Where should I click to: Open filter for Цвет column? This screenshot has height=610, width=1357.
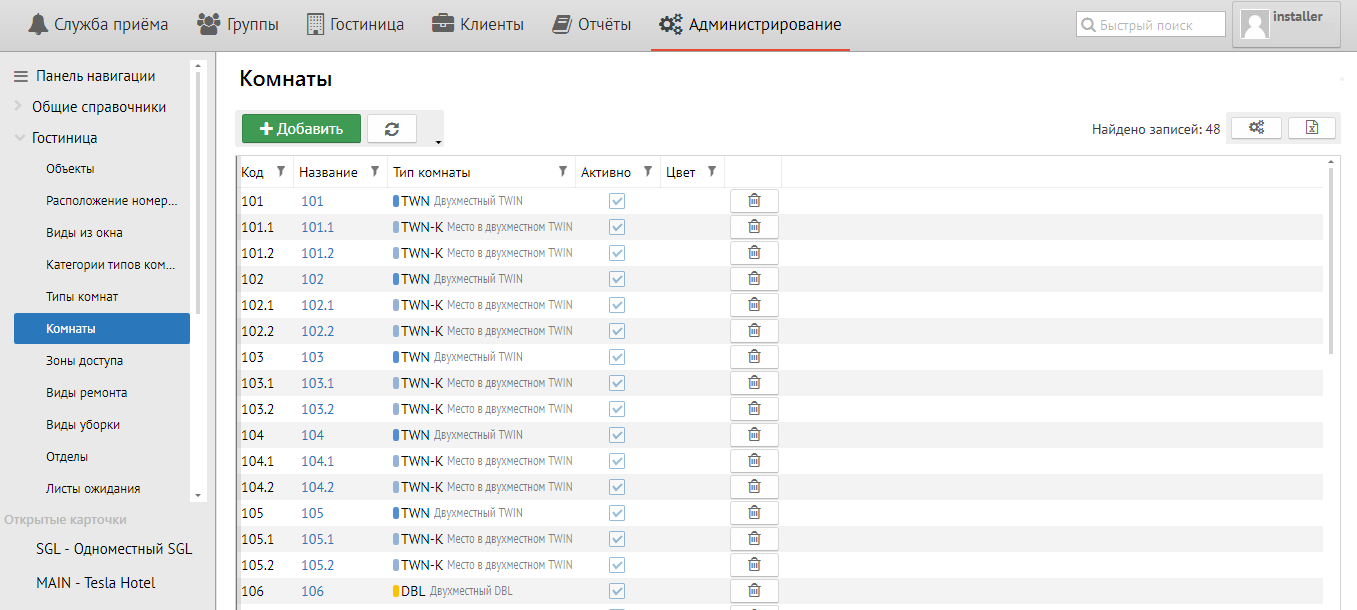pyautogui.click(x=712, y=171)
